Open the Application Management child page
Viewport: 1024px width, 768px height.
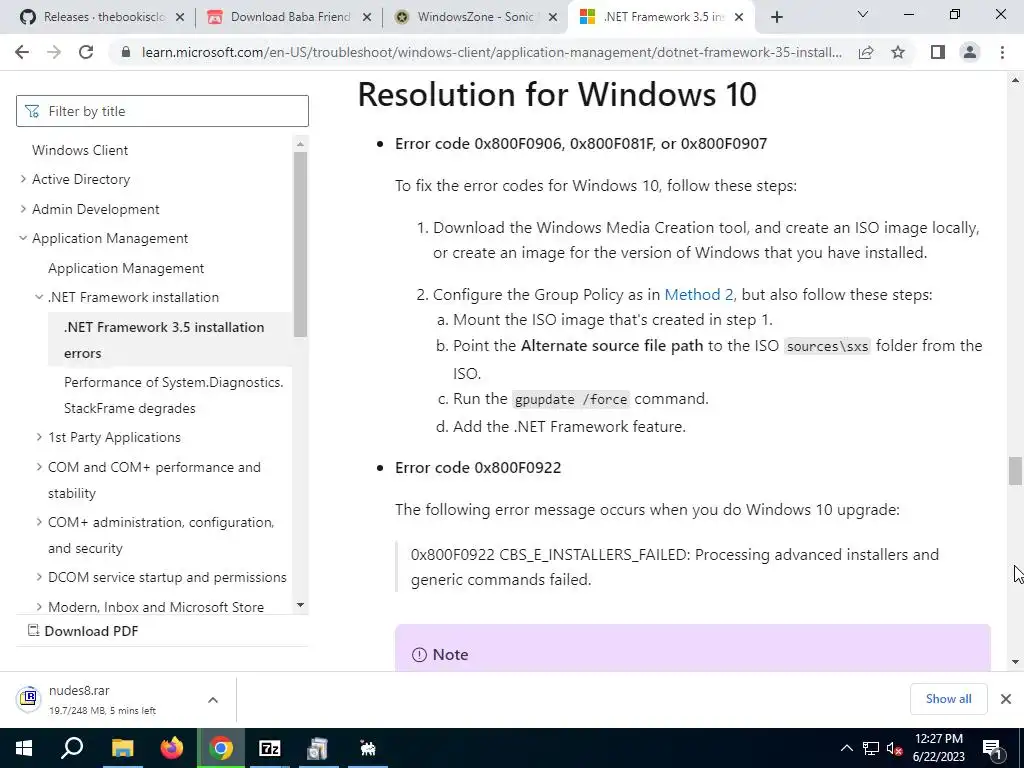click(x=126, y=268)
